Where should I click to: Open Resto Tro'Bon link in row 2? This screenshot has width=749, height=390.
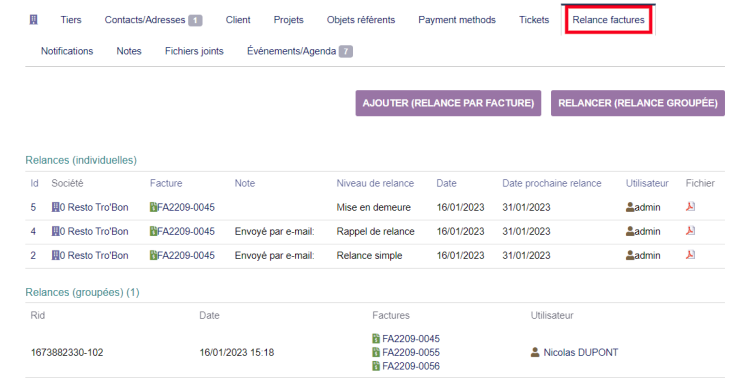click(94, 255)
